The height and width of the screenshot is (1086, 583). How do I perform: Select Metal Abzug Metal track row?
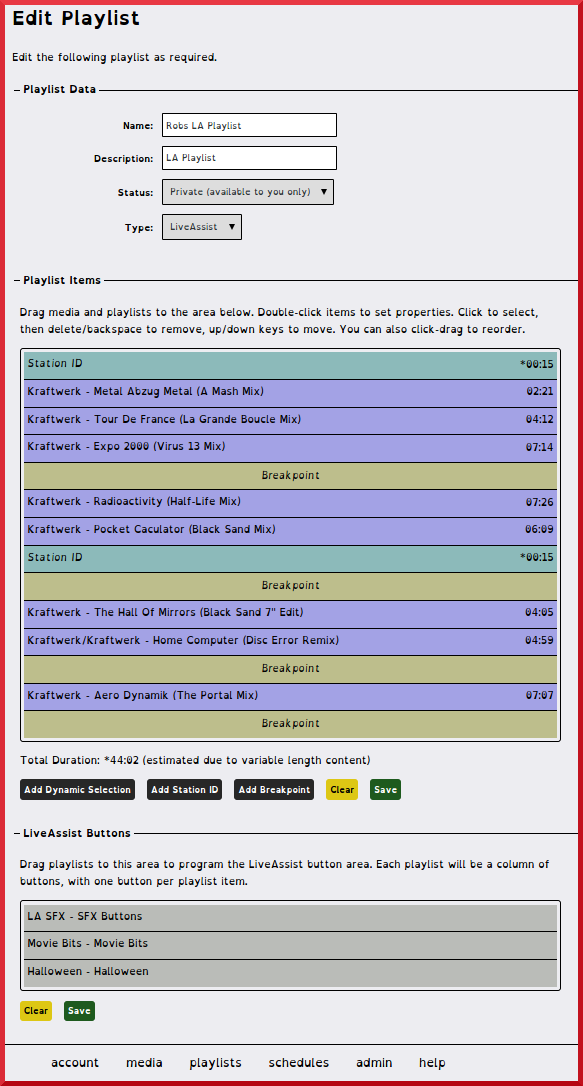tap(291, 393)
